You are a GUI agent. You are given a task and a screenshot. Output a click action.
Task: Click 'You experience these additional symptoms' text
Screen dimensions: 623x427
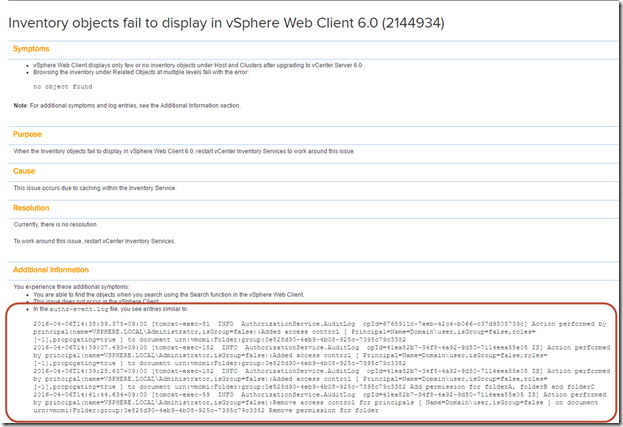72,287
